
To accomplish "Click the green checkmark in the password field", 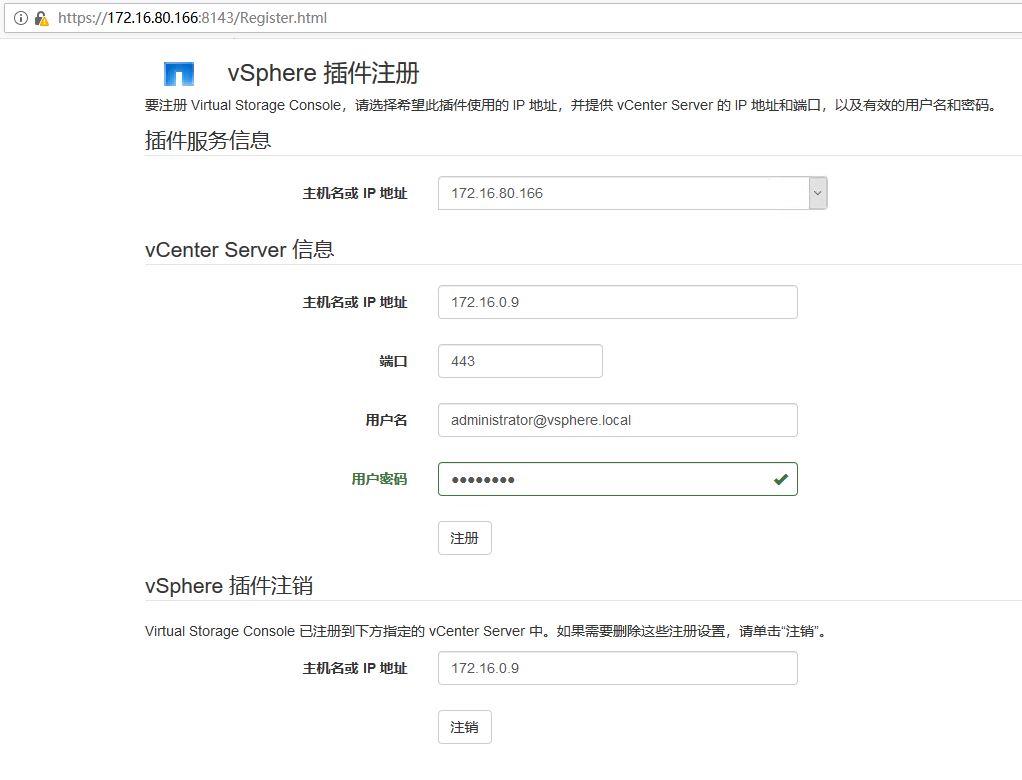I will click(x=780, y=480).
